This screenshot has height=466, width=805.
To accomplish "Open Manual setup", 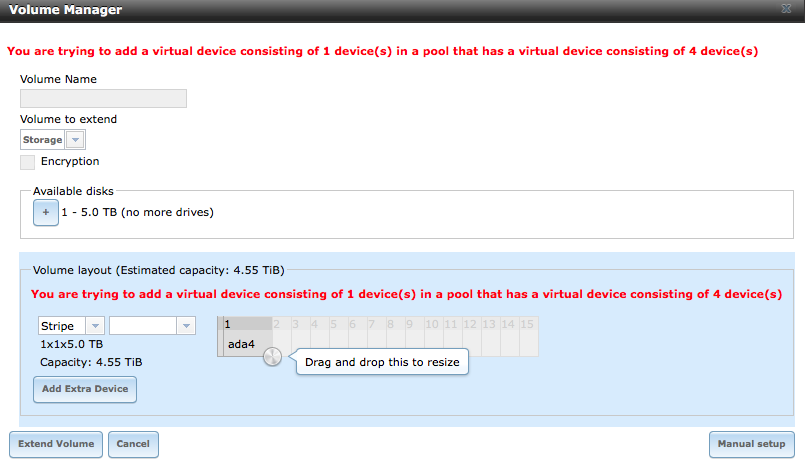I will pos(752,444).
